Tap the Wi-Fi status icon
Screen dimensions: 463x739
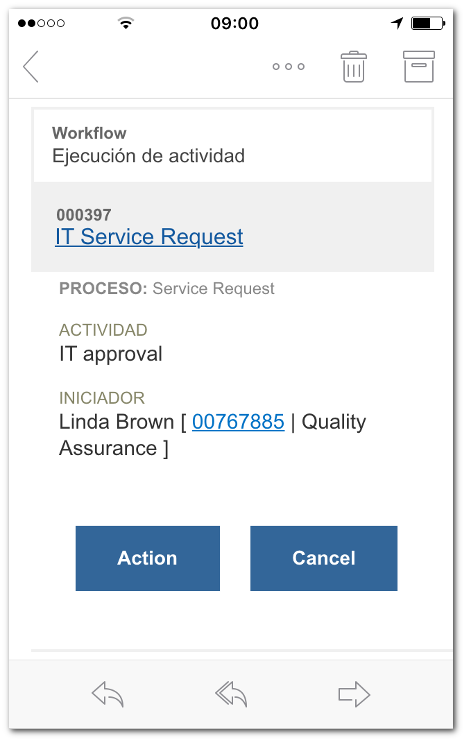pyautogui.click(x=126, y=22)
